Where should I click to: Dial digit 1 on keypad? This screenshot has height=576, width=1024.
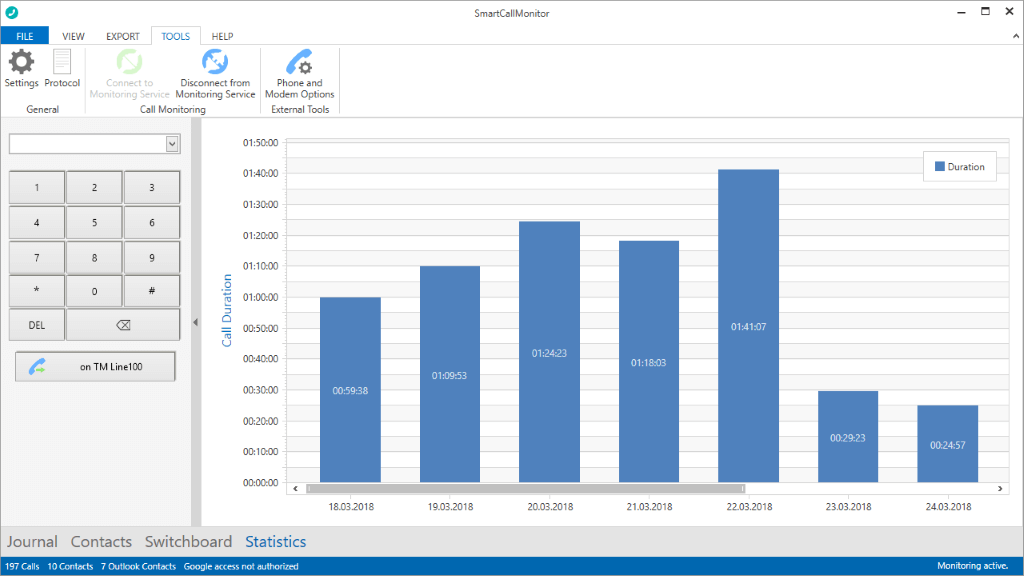(x=37, y=187)
